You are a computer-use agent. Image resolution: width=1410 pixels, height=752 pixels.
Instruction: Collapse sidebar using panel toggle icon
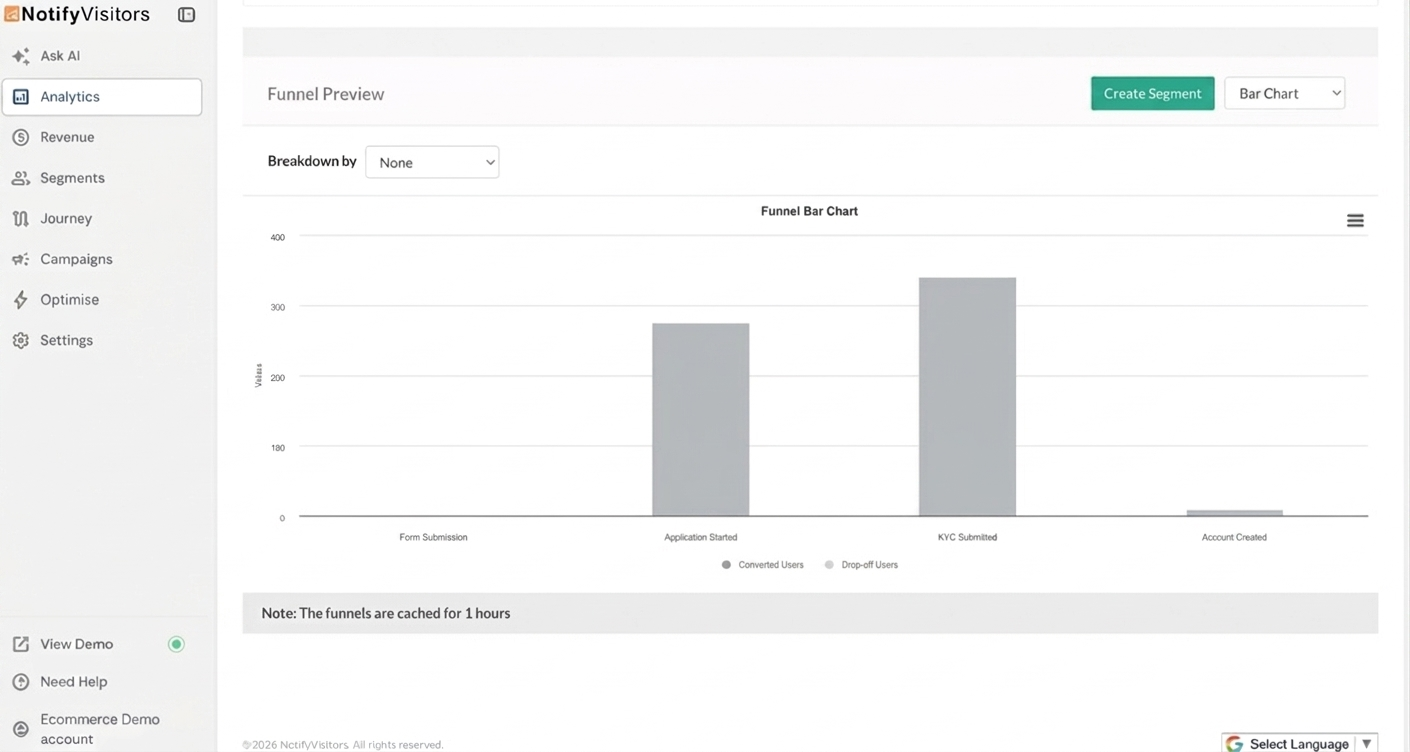[186, 15]
